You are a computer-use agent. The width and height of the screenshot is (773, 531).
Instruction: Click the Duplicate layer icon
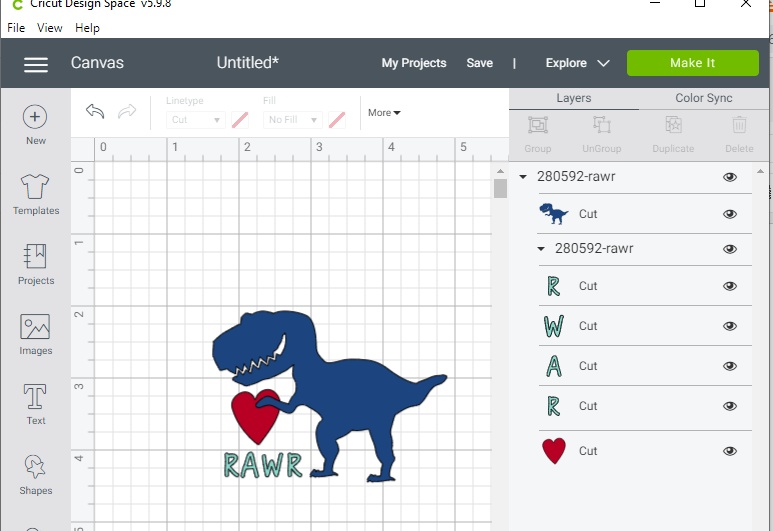[673, 125]
